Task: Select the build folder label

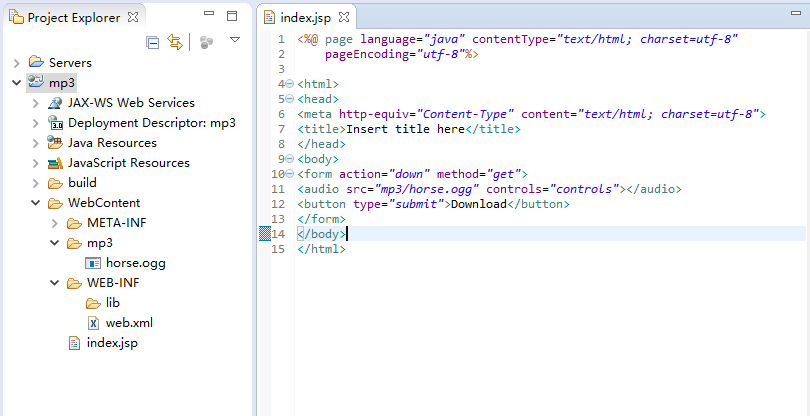Action: pos(82,183)
